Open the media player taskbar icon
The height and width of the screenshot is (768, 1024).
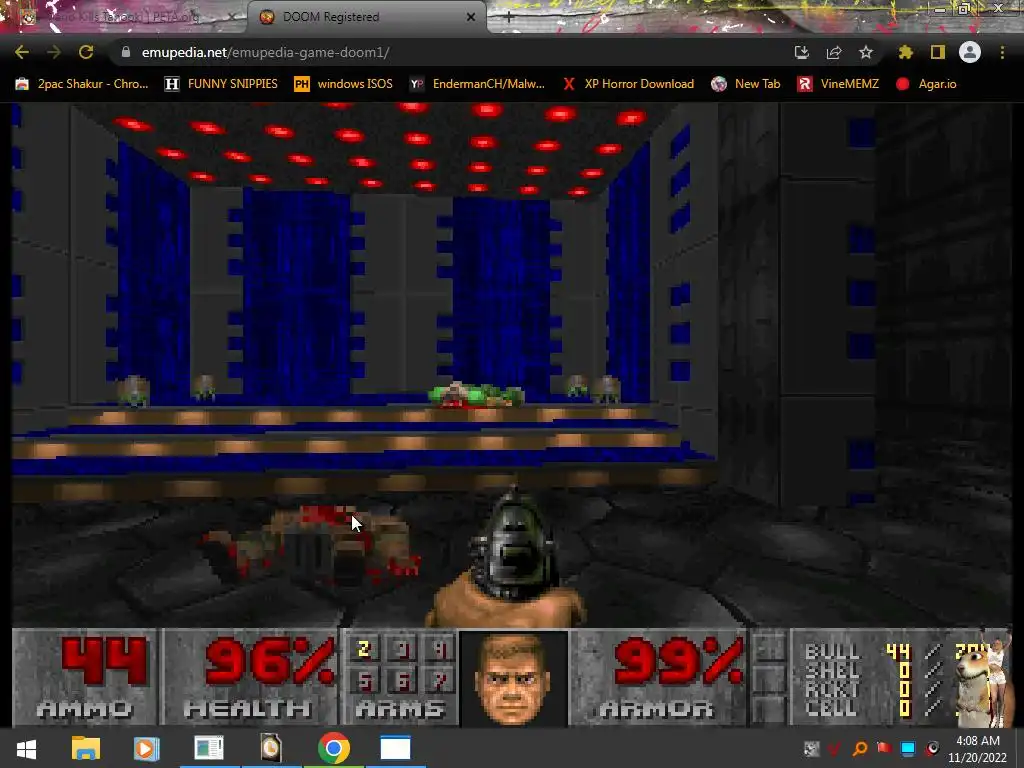click(x=146, y=748)
